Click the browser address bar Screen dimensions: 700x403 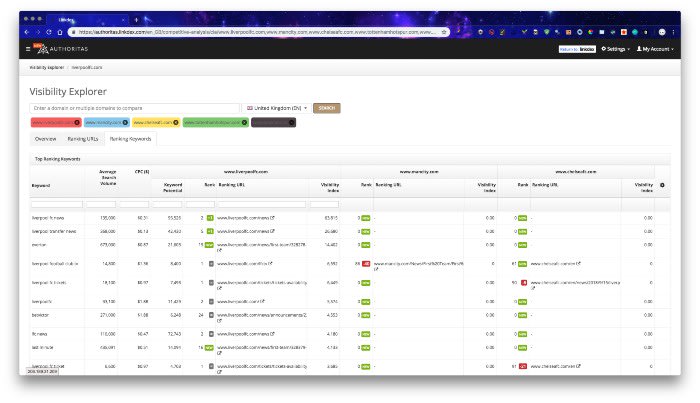(x=257, y=32)
